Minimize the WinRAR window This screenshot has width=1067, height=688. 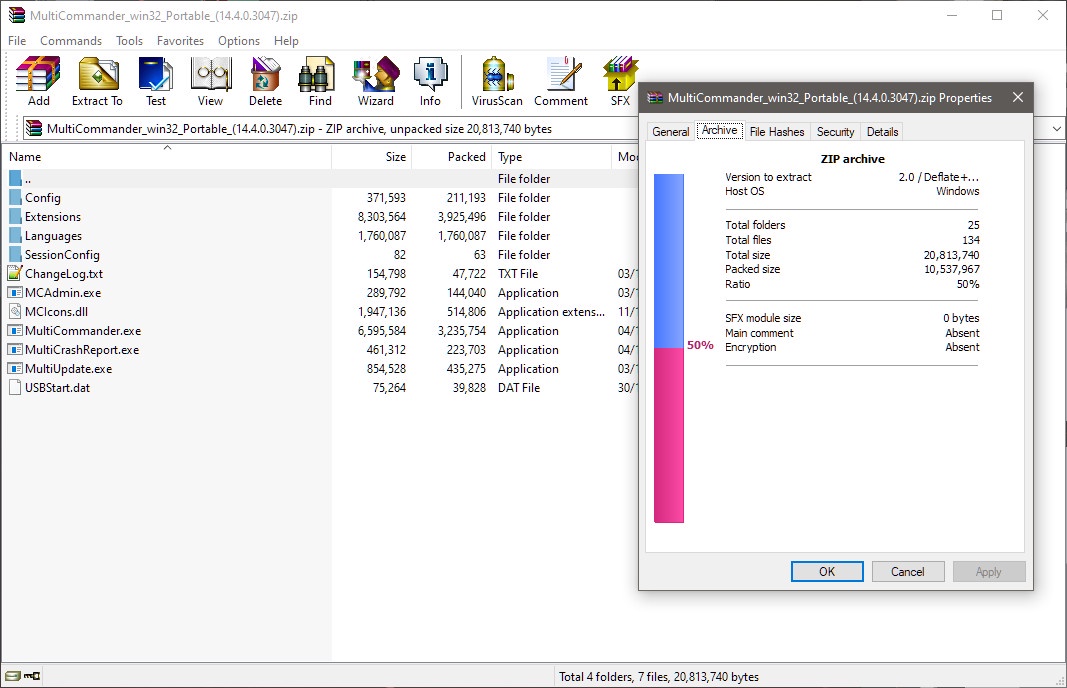(x=952, y=15)
